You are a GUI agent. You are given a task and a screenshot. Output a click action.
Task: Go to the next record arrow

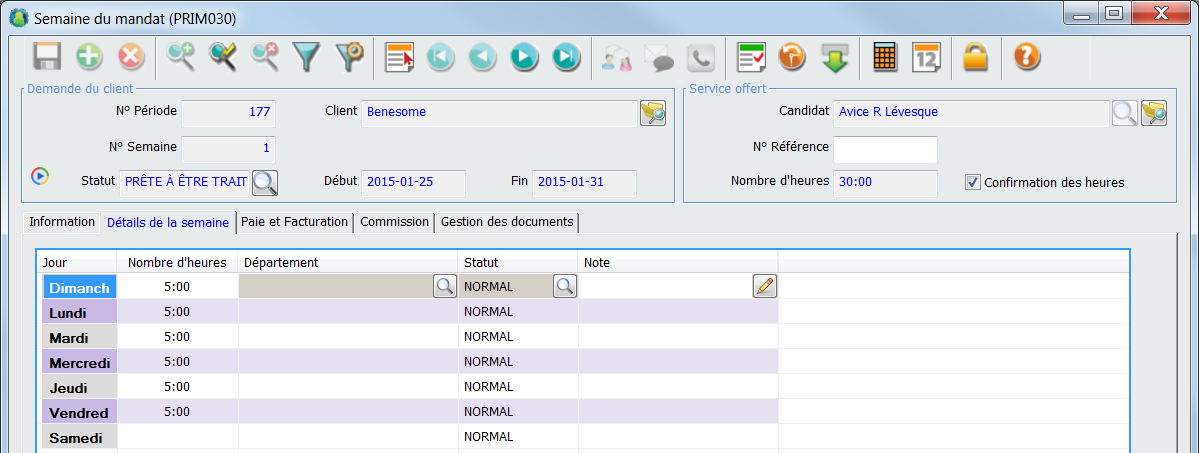[523, 57]
